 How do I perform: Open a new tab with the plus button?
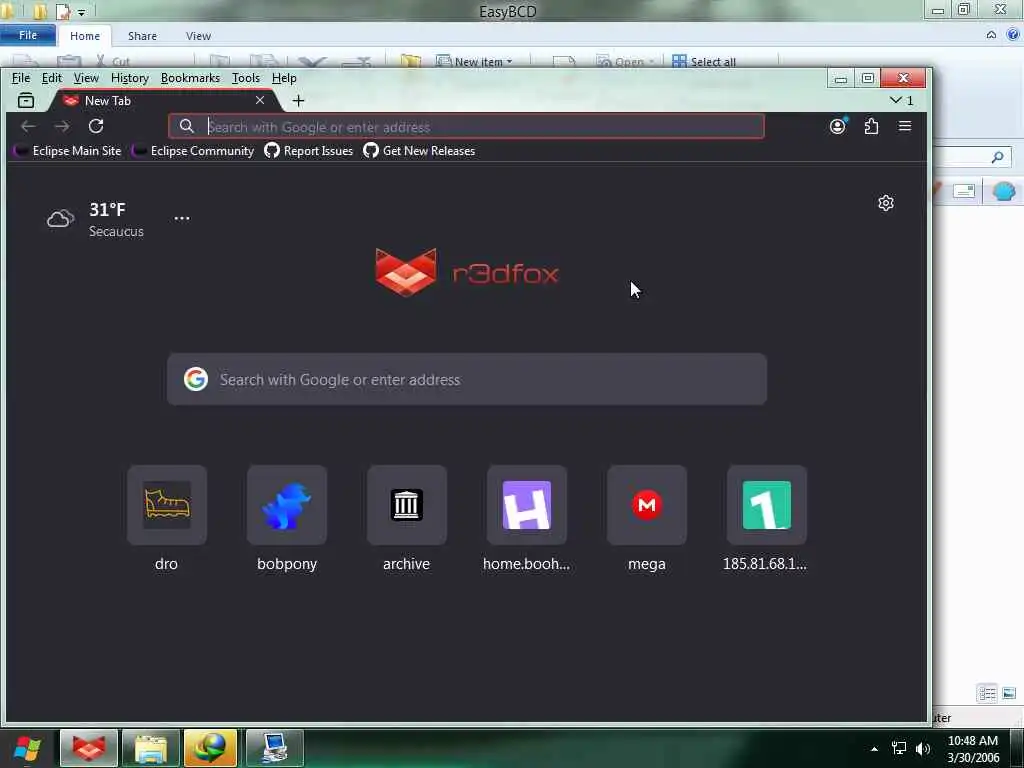(298, 101)
